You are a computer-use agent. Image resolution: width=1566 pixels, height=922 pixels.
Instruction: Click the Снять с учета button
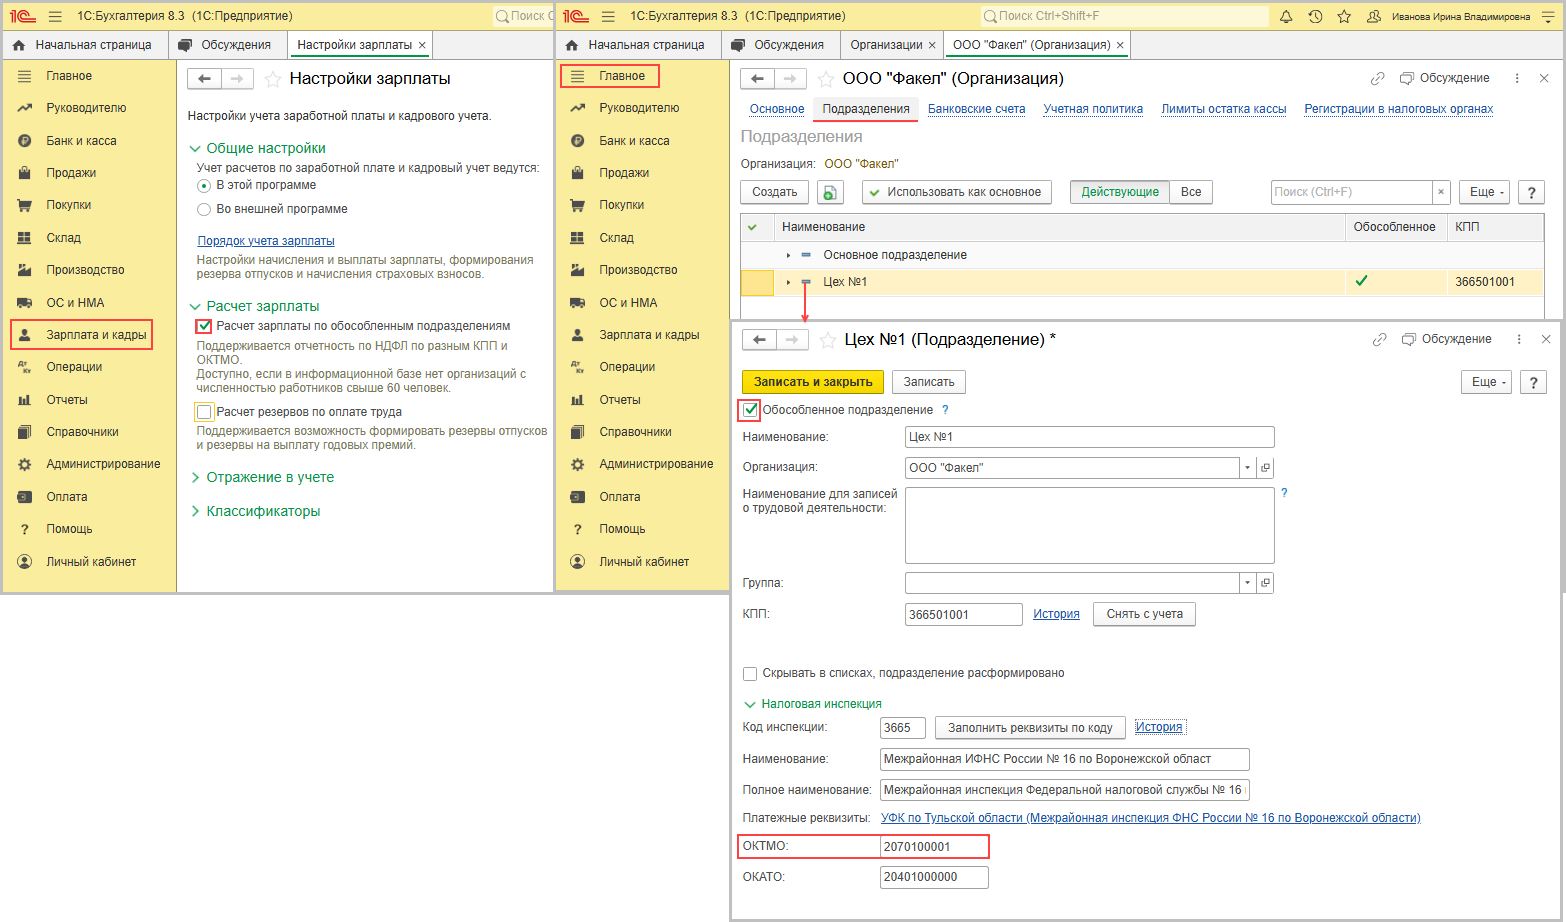pos(1144,614)
